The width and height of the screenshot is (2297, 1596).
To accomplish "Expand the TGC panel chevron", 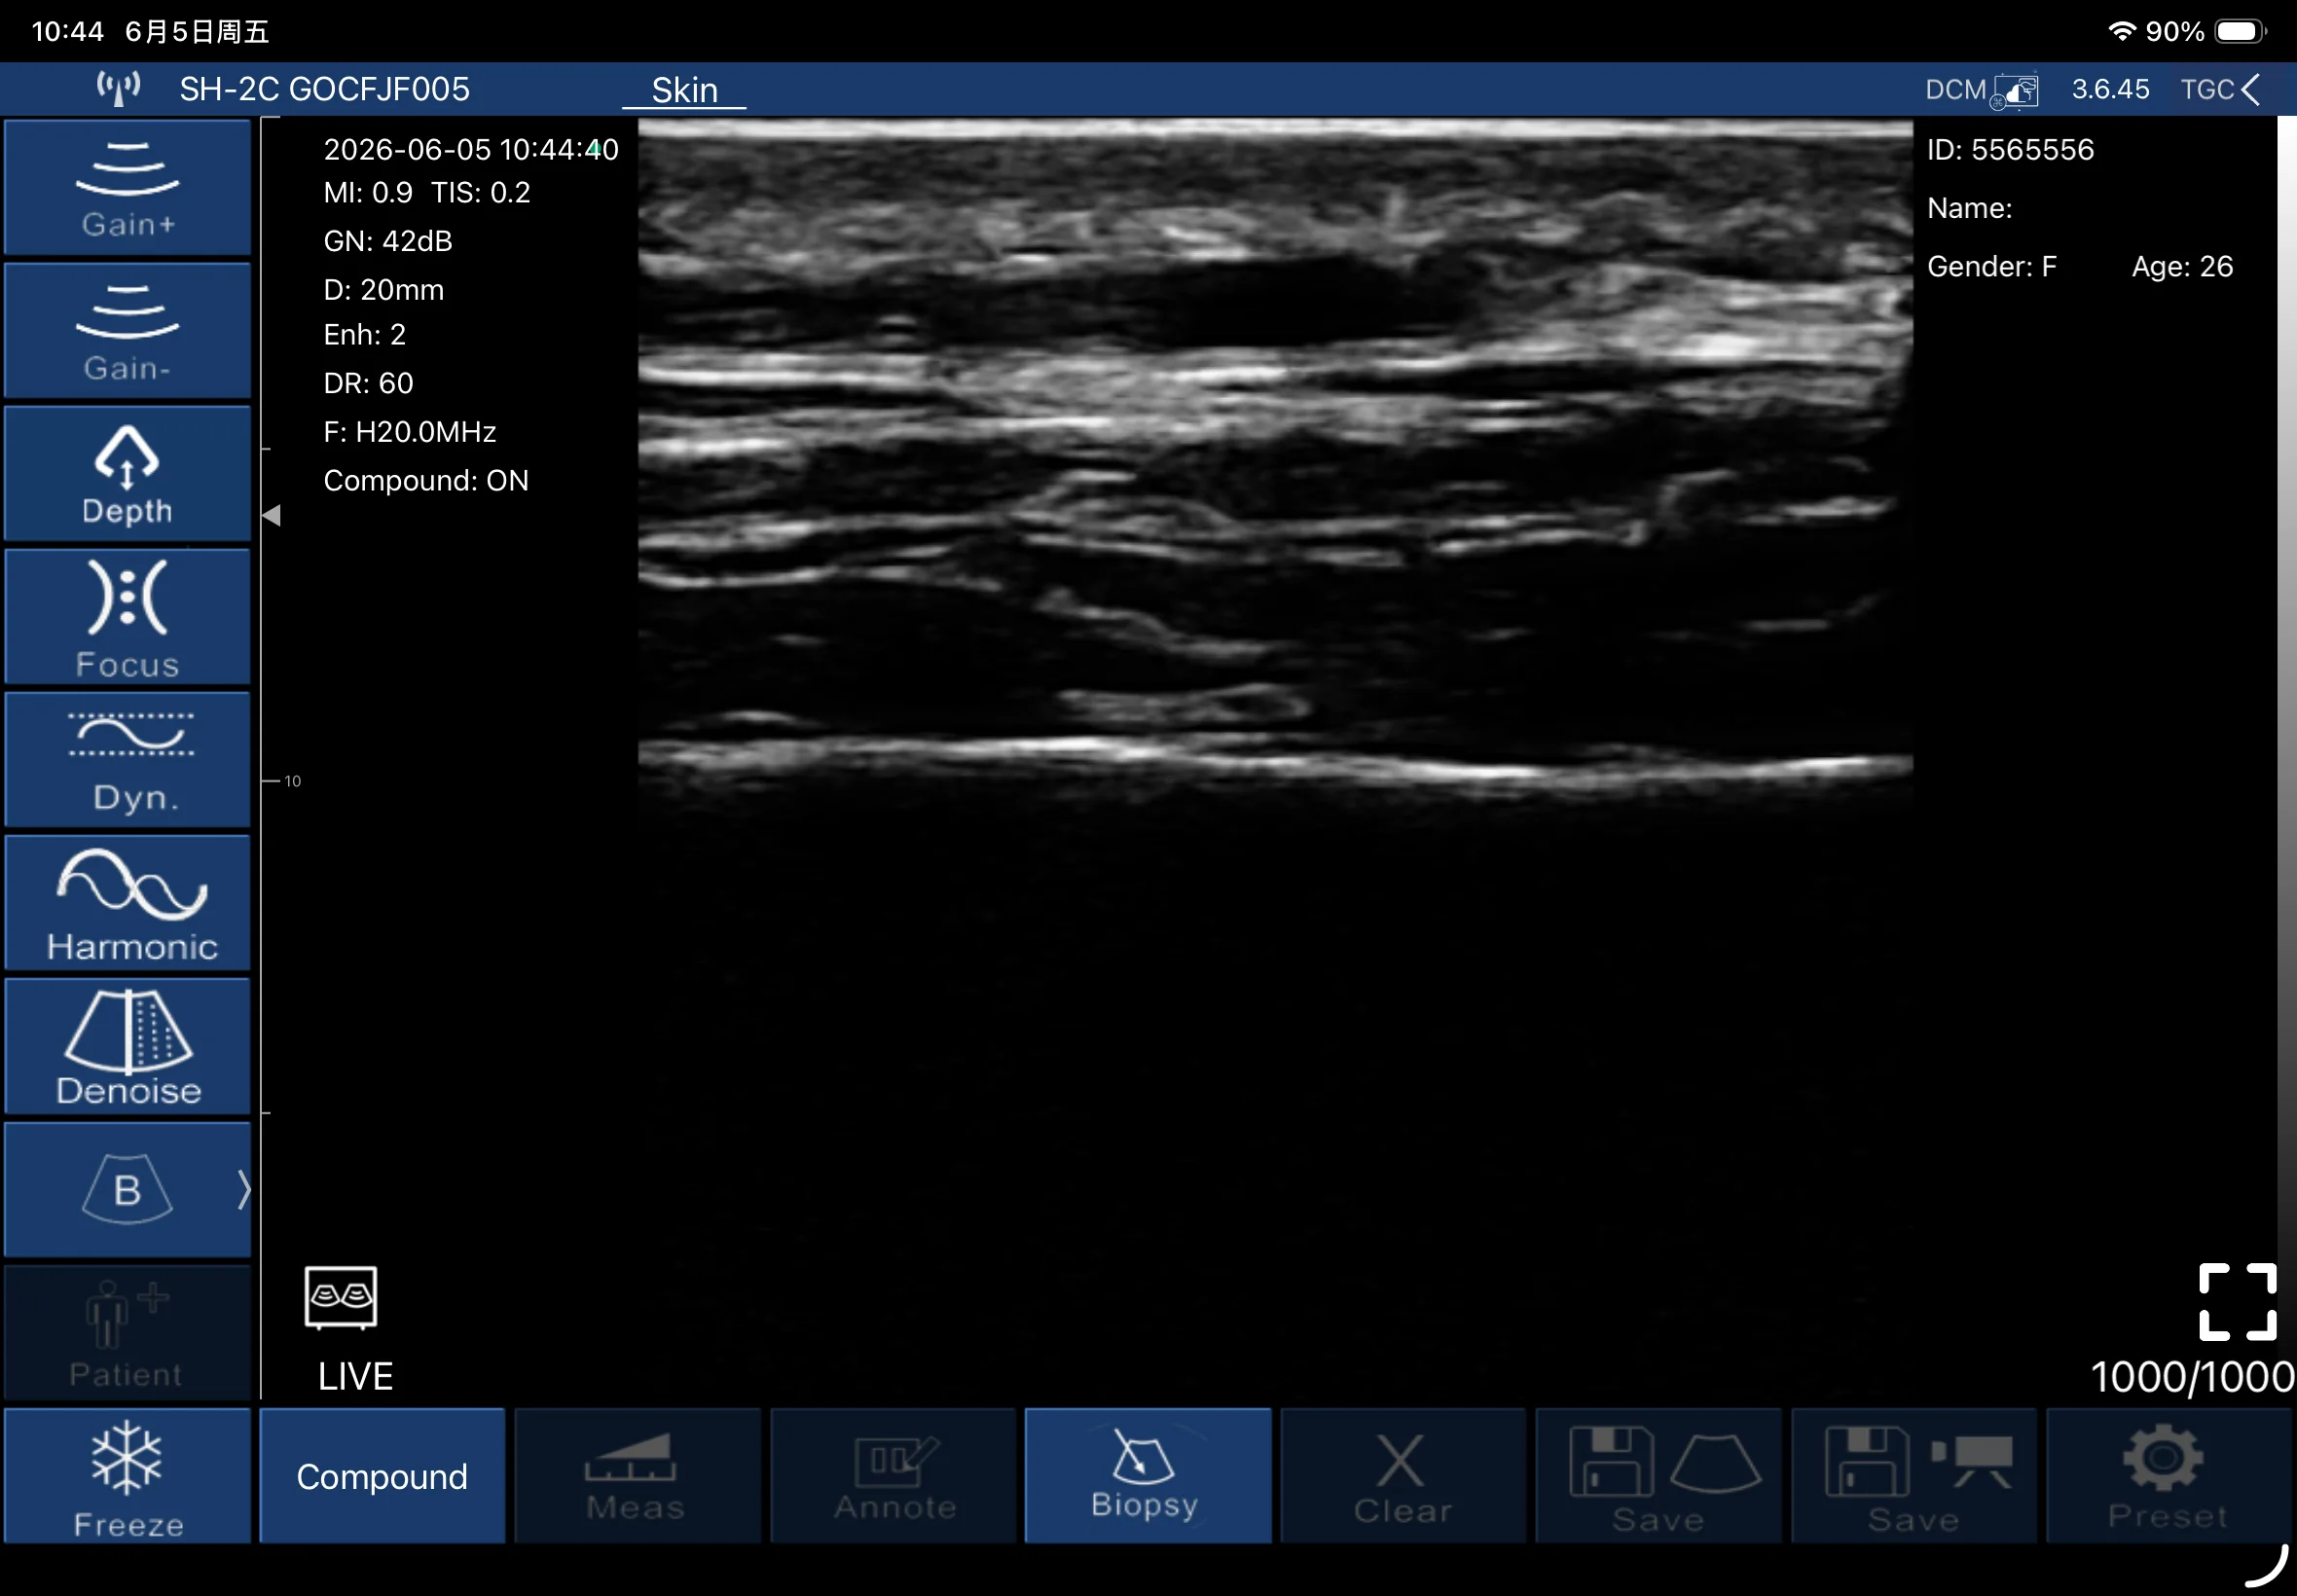I will coord(2251,90).
